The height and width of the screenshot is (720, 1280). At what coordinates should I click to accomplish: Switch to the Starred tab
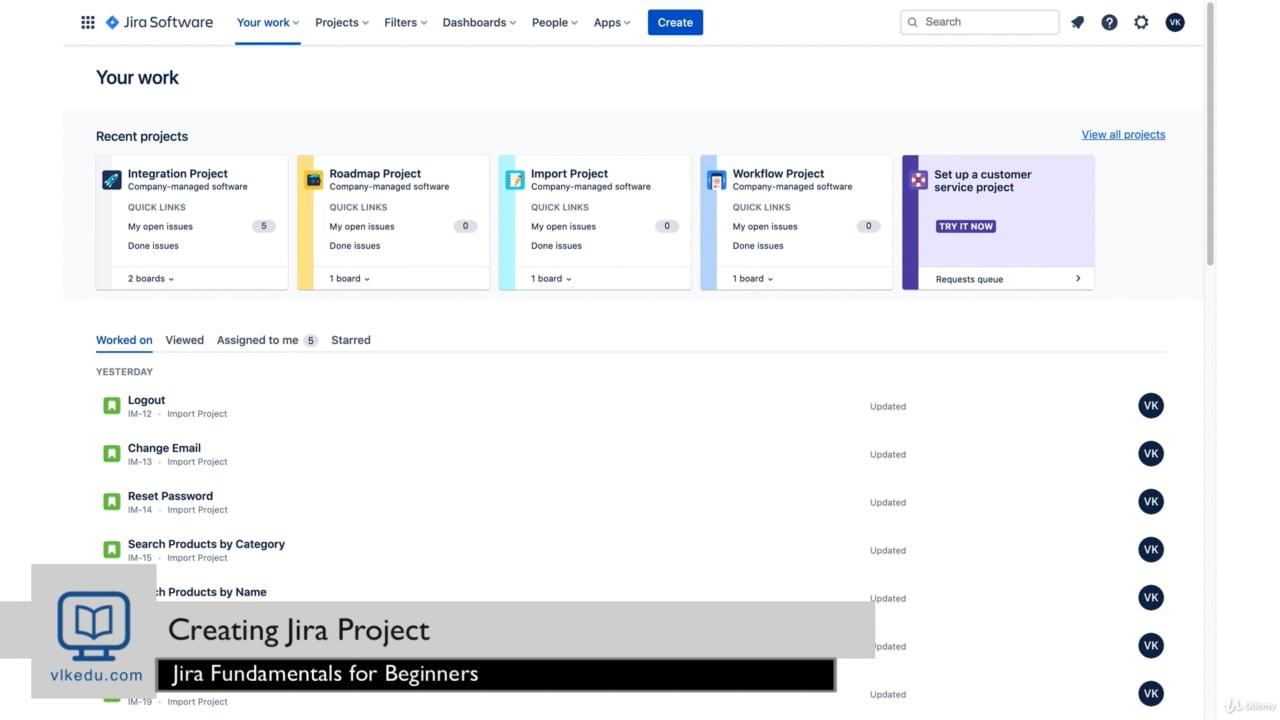pos(351,340)
